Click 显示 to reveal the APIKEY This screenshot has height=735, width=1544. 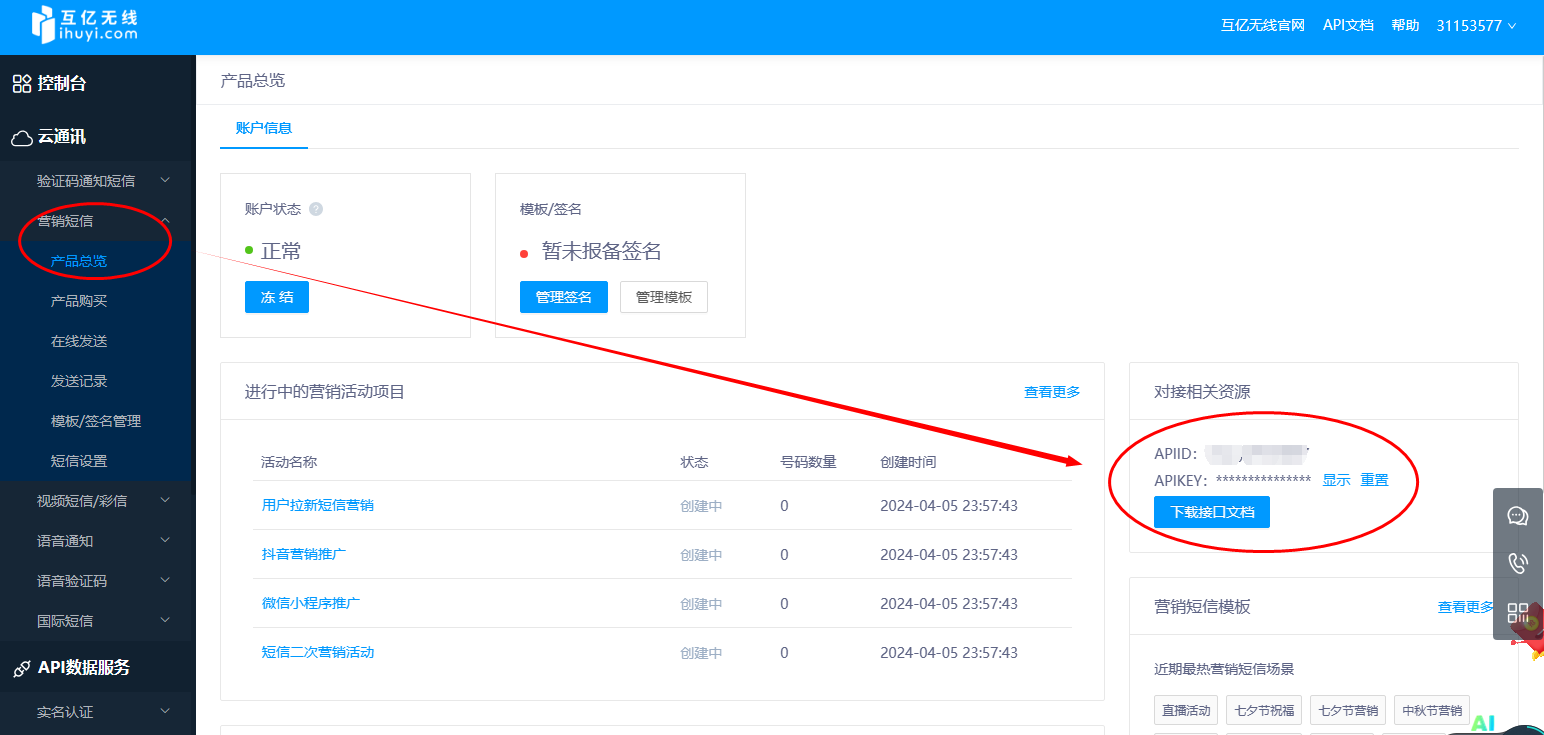point(1336,480)
